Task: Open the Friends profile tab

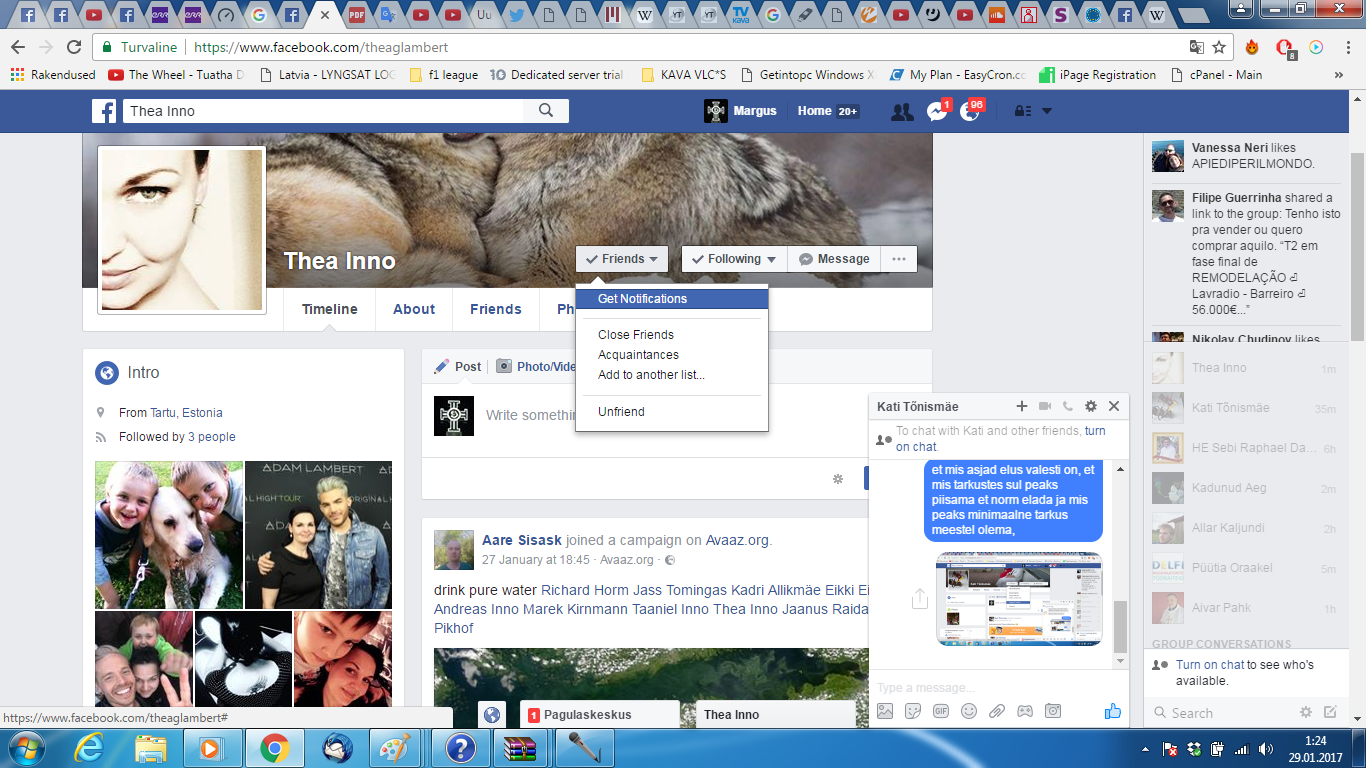Action: click(496, 309)
